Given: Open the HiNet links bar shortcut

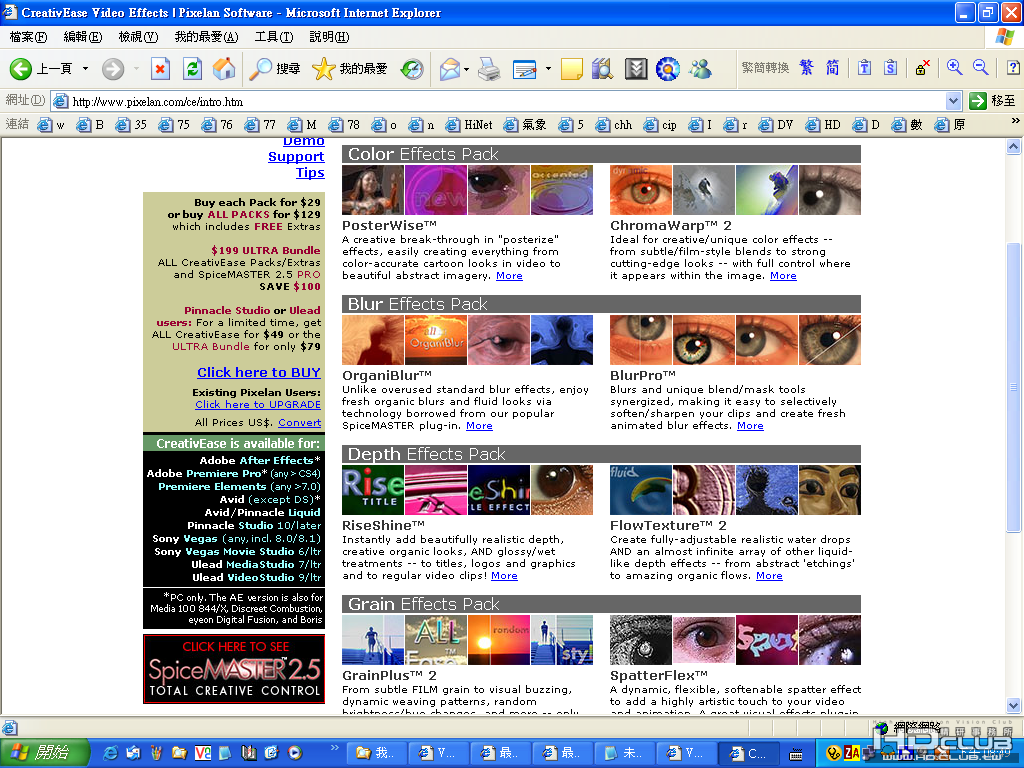Looking at the screenshot, I should point(470,125).
